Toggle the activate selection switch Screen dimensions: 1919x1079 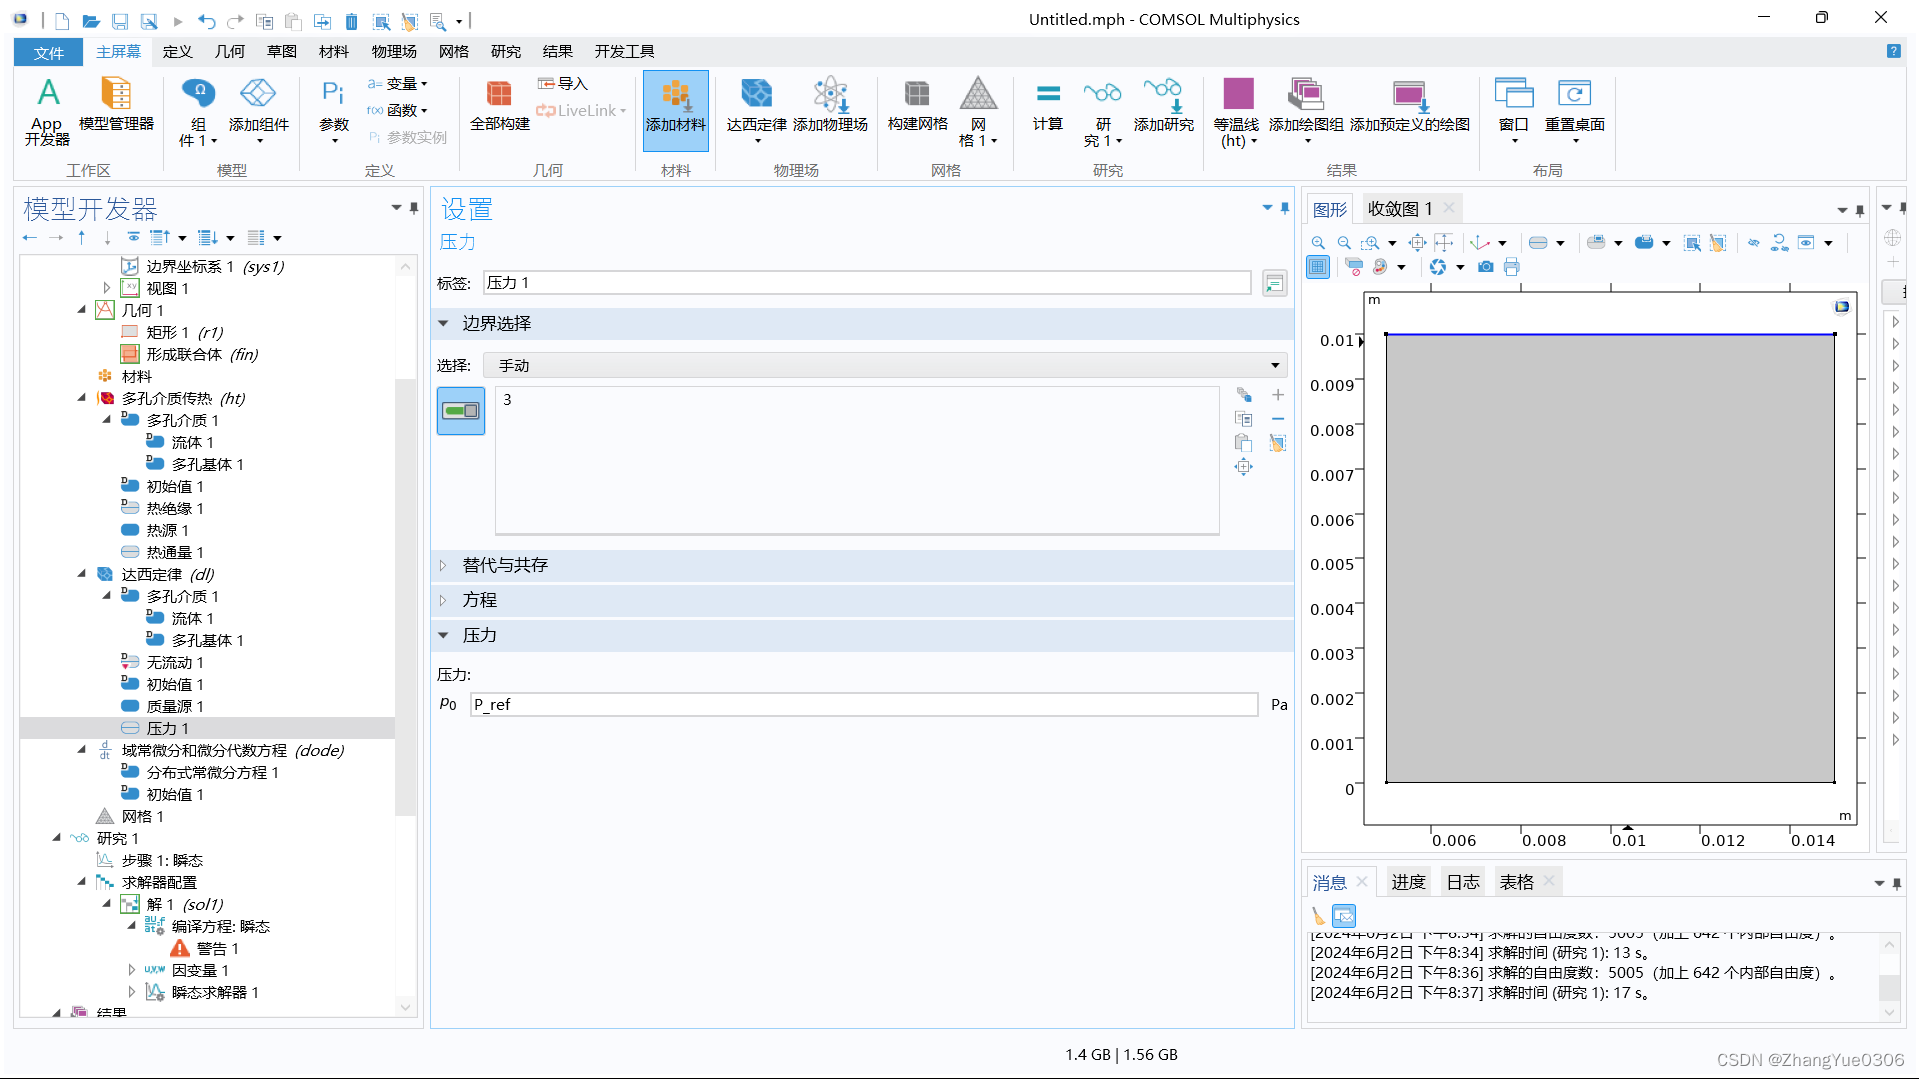461,411
